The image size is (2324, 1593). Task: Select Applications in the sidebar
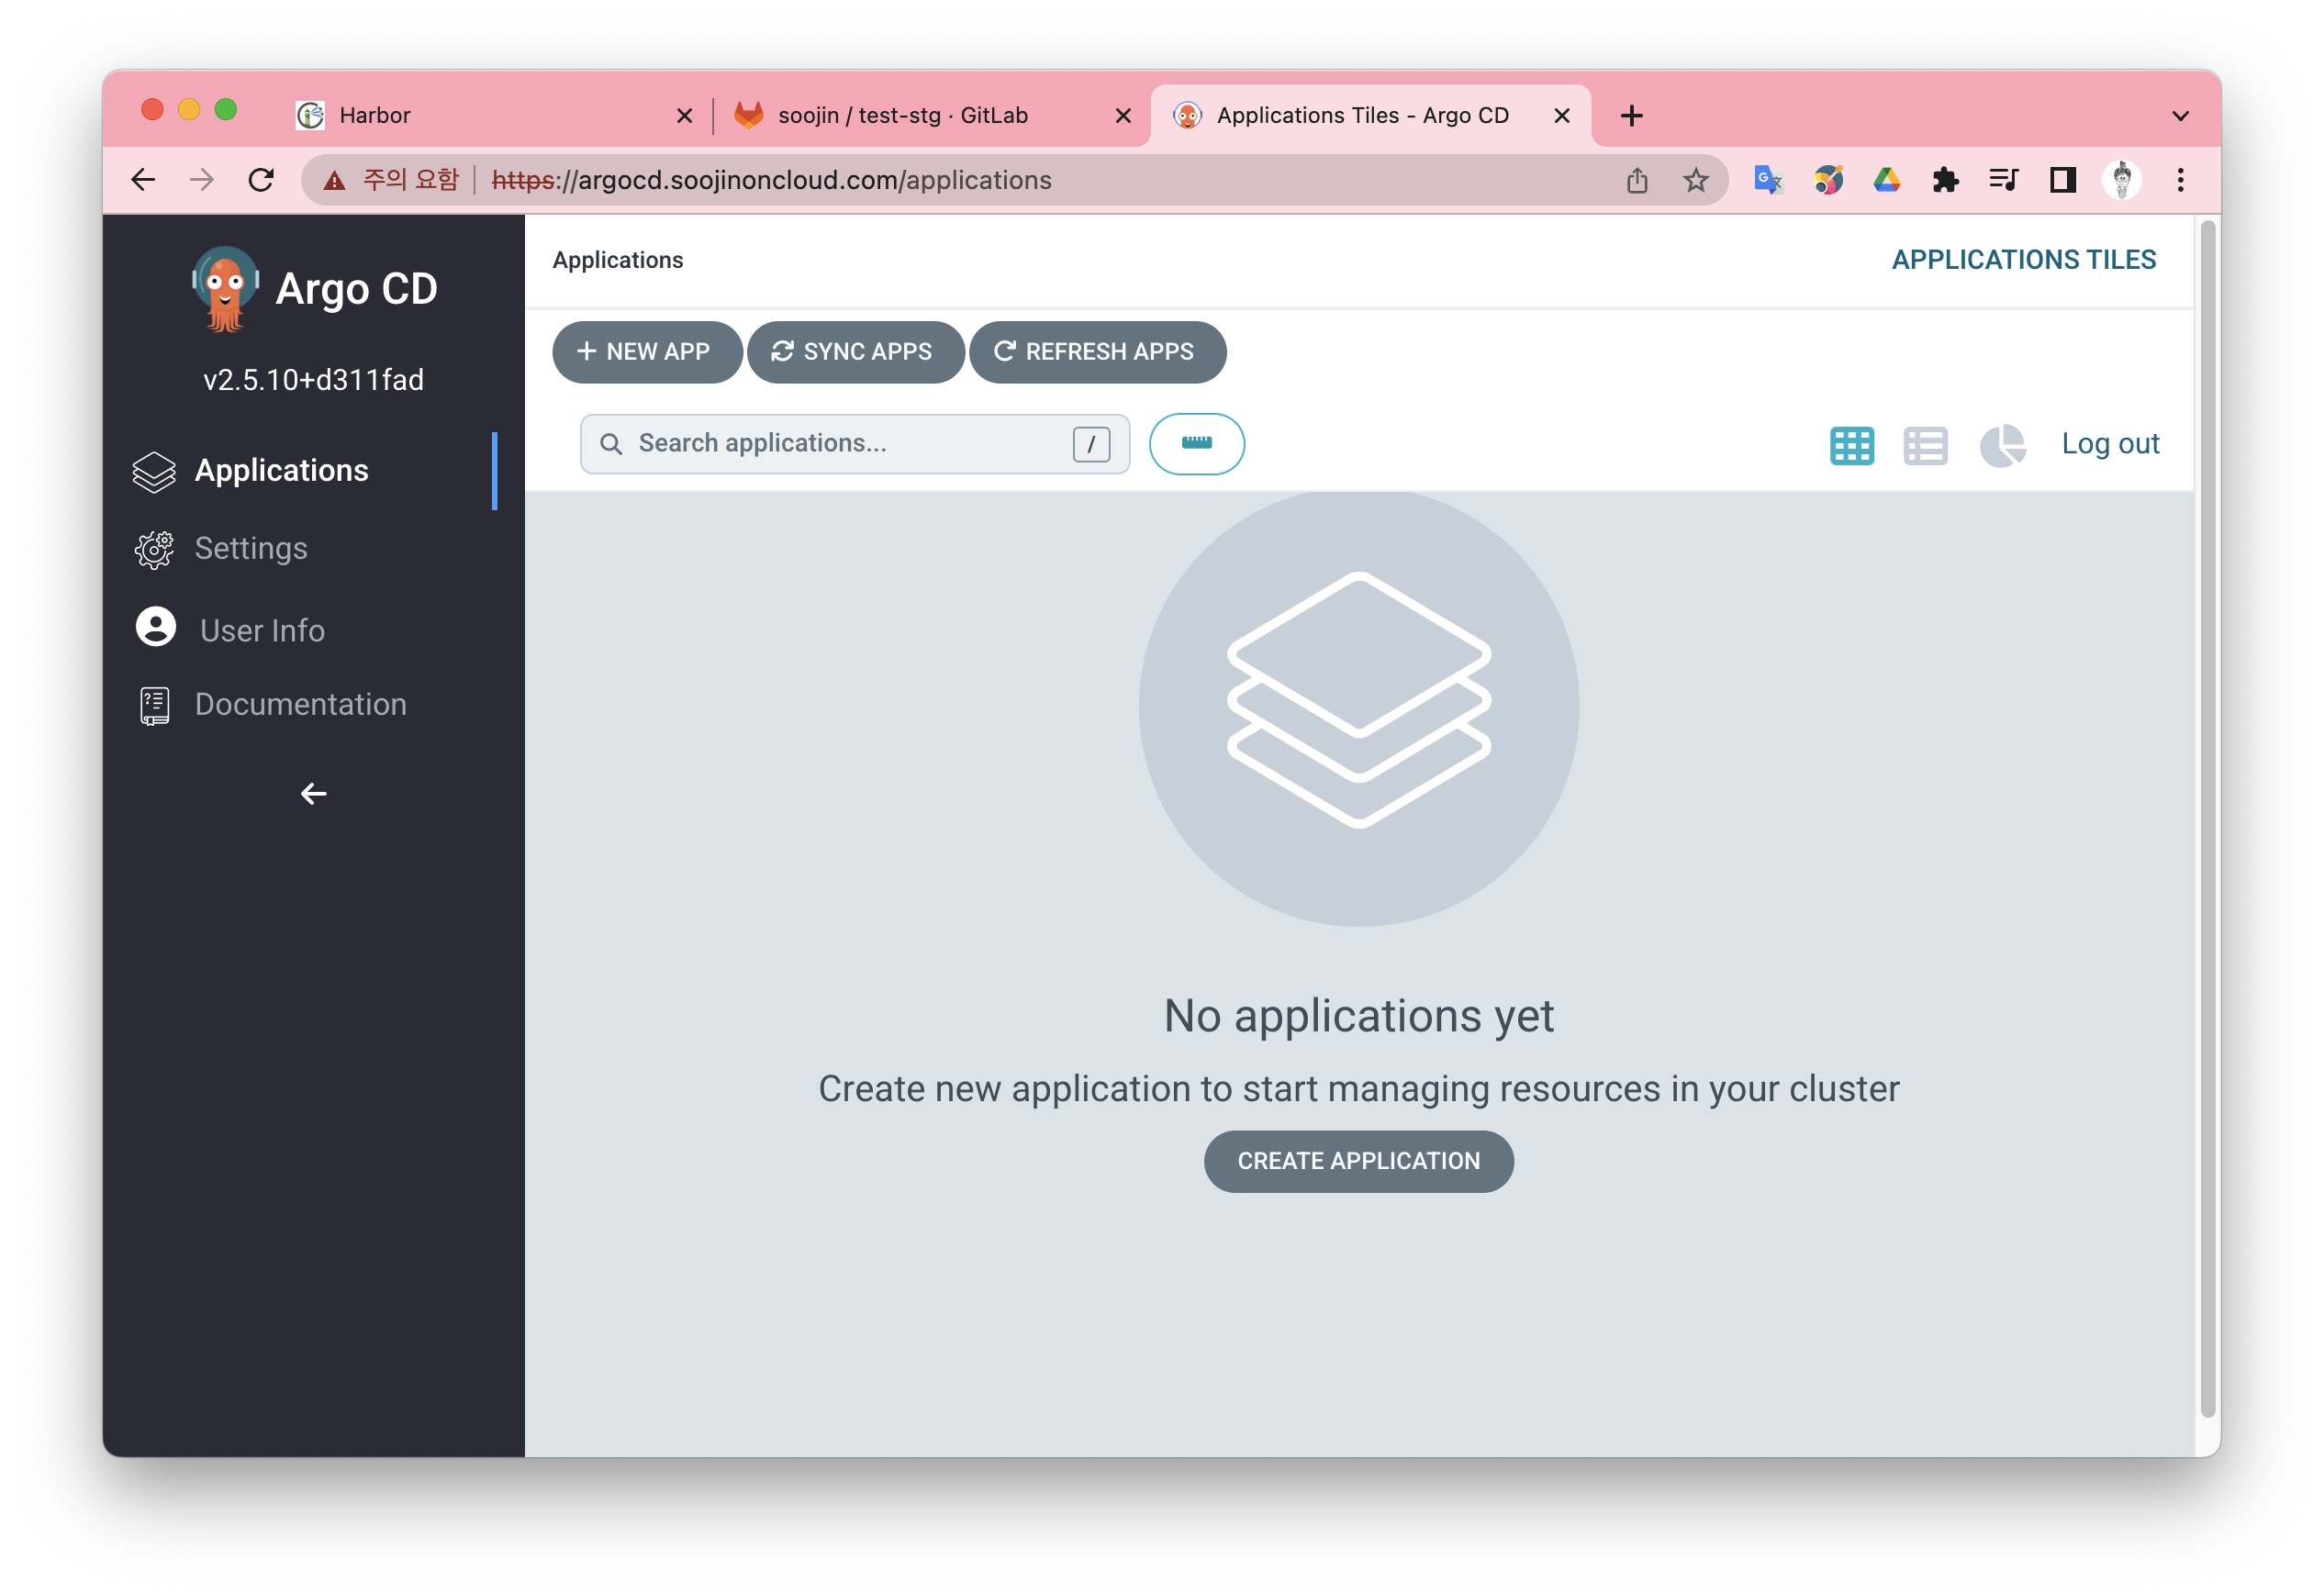point(281,470)
